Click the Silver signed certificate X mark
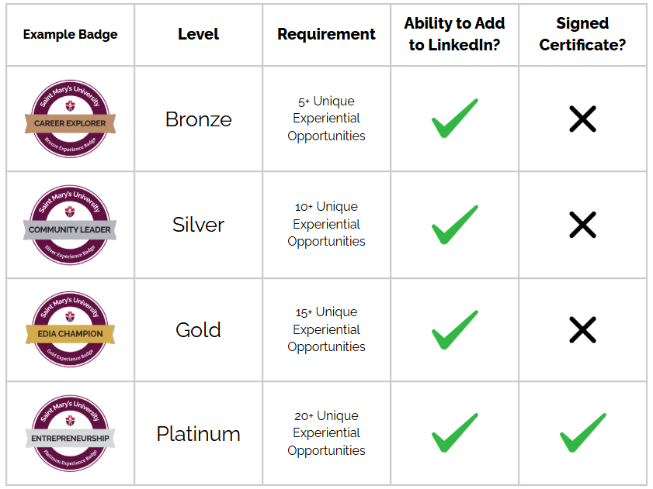Viewport: 653px width, 489px height. (x=582, y=225)
